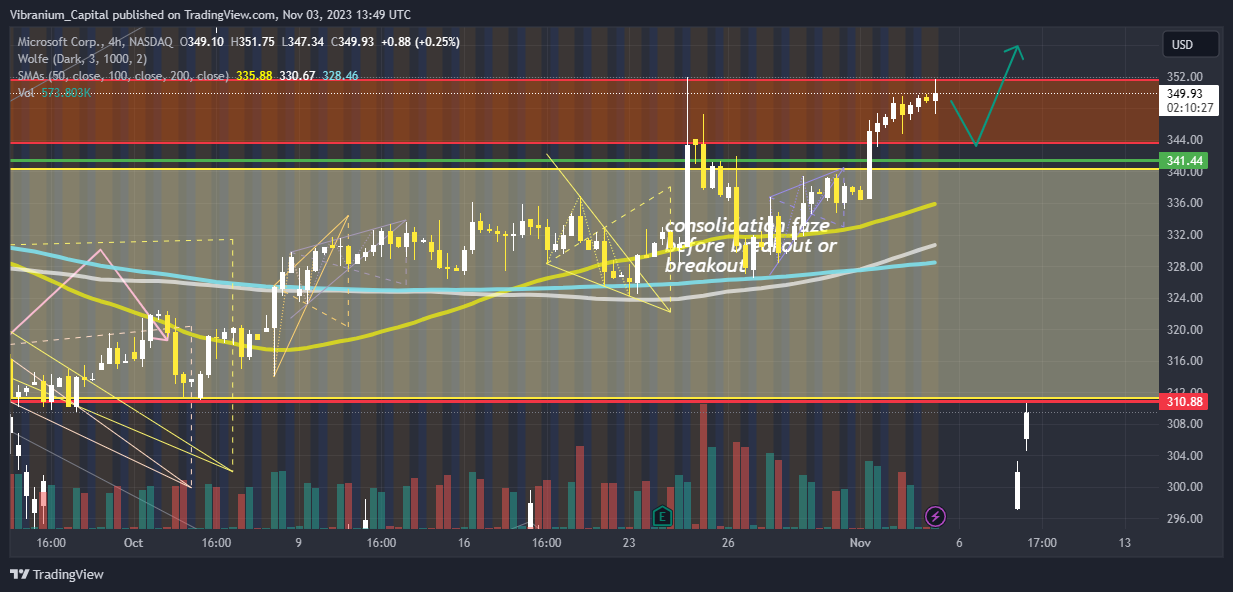The image size is (1233, 592).
Task: Click the open value O349.10
Action: pos(202,41)
